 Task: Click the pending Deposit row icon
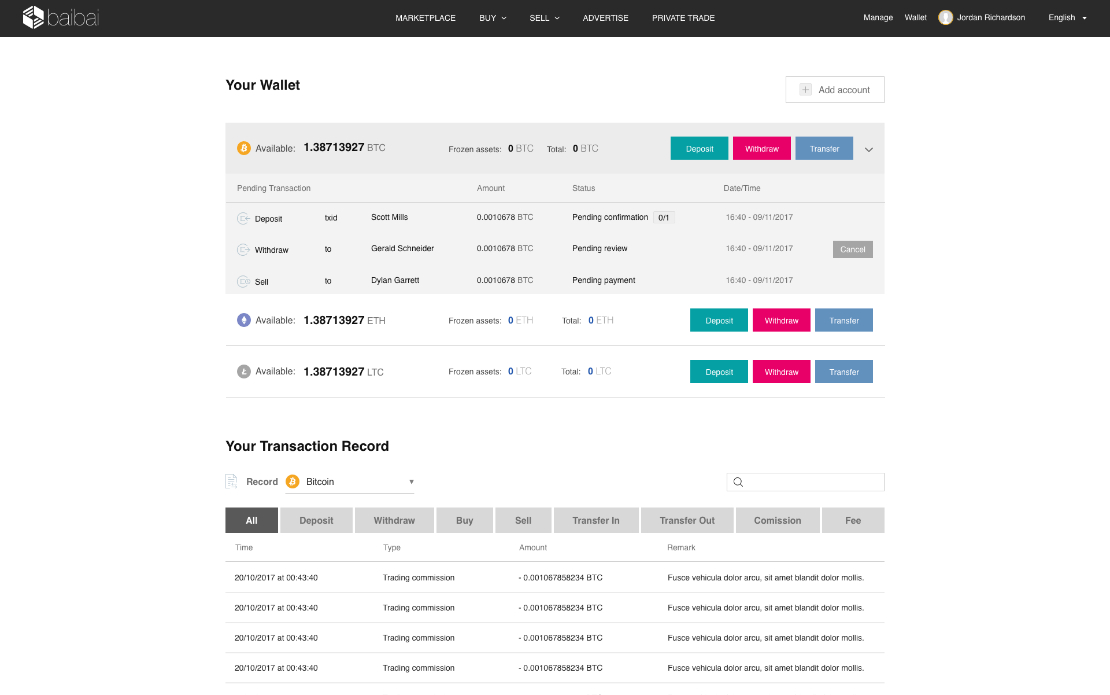point(244,219)
